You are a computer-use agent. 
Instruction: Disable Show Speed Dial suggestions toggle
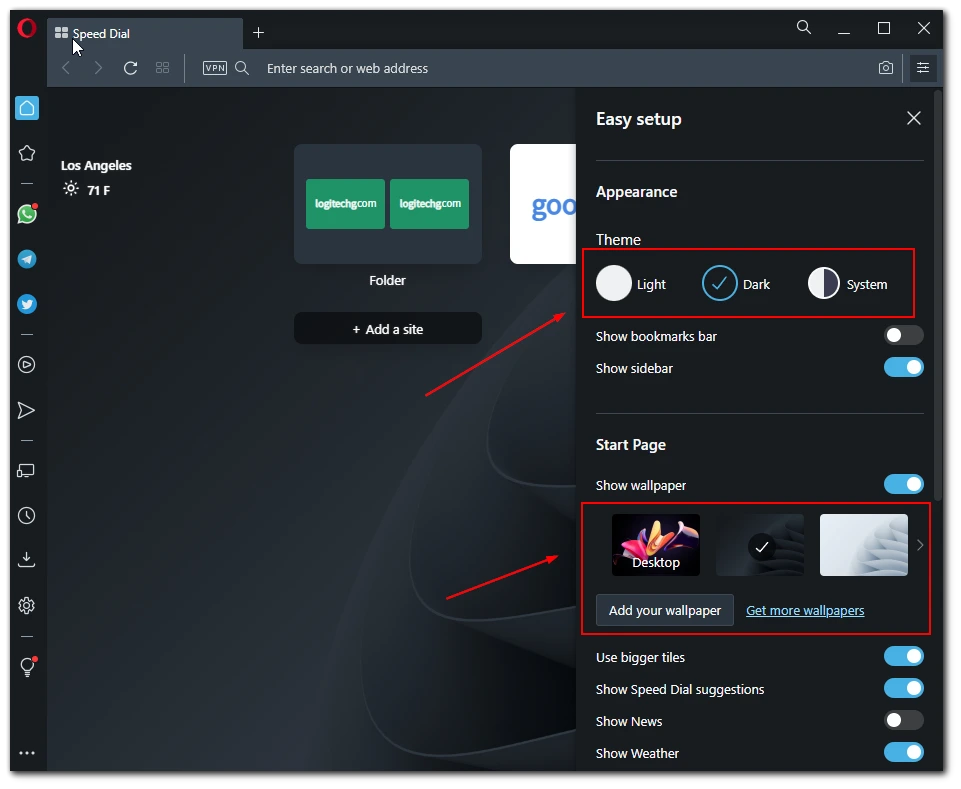click(903, 688)
